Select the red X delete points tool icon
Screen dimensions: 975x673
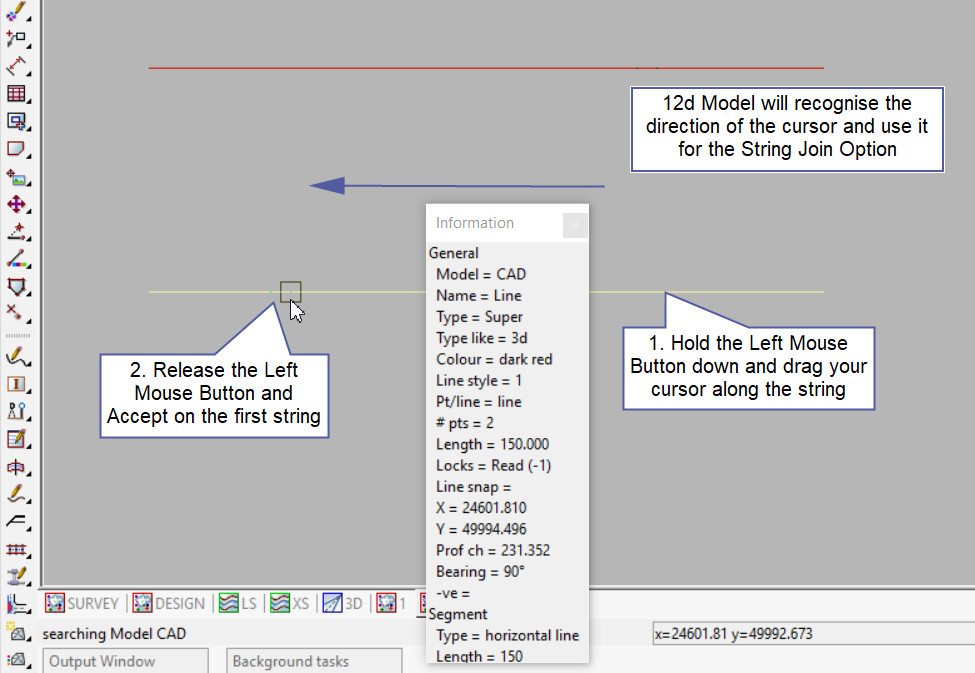click(16, 312)
